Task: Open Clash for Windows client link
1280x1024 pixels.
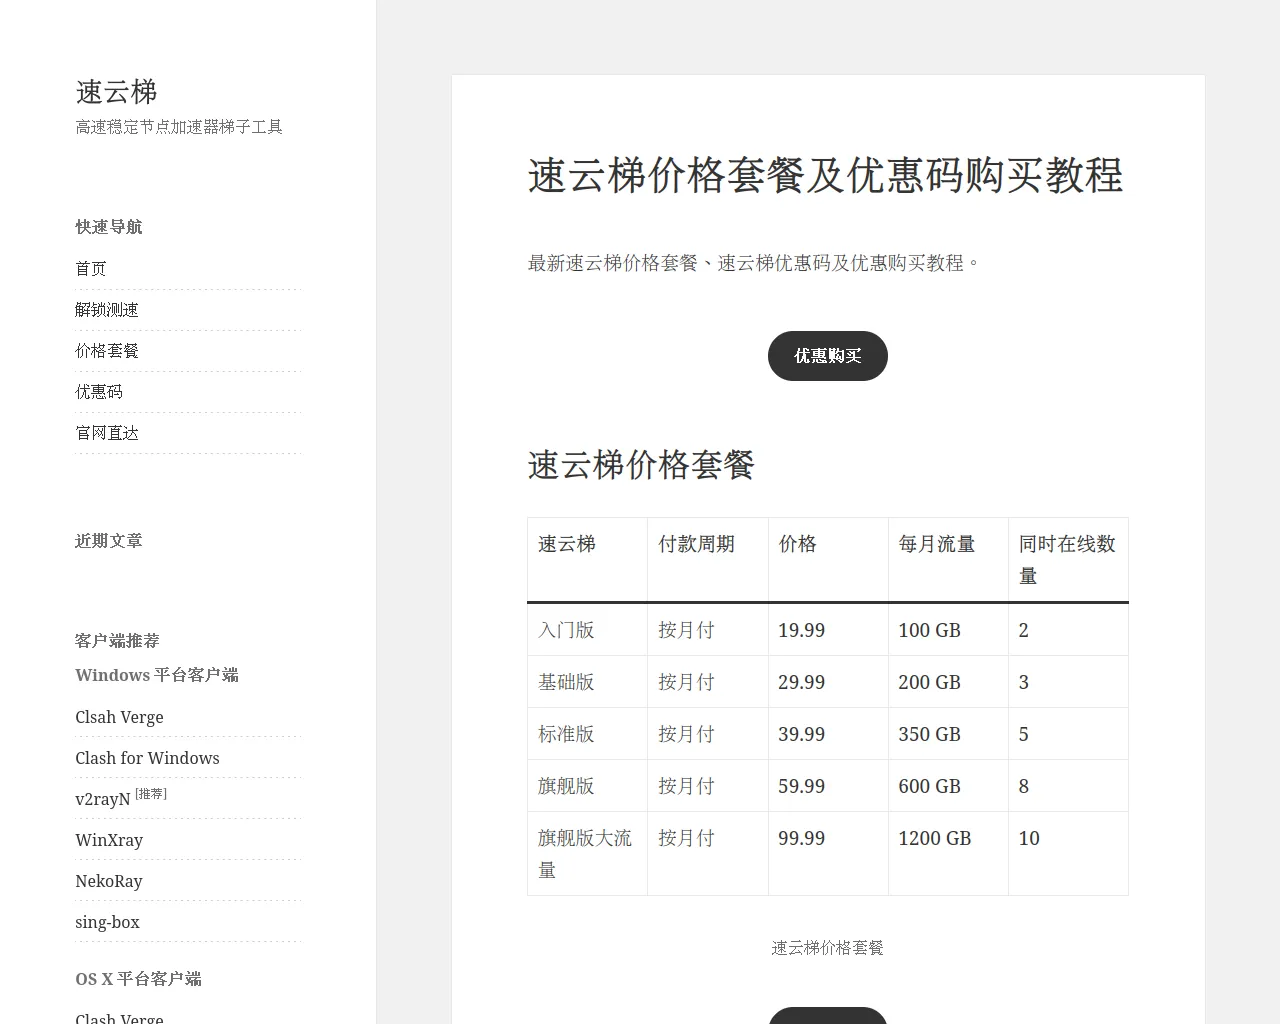Action: click(147, 758)
